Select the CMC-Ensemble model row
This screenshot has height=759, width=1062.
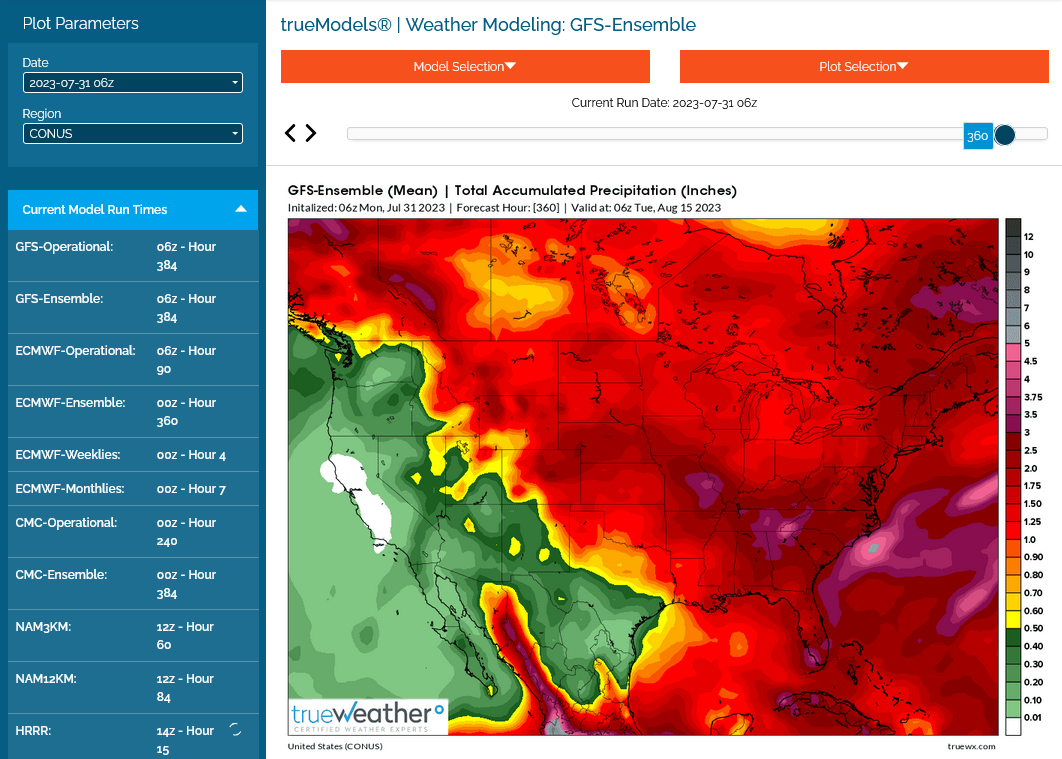point(133,584)
